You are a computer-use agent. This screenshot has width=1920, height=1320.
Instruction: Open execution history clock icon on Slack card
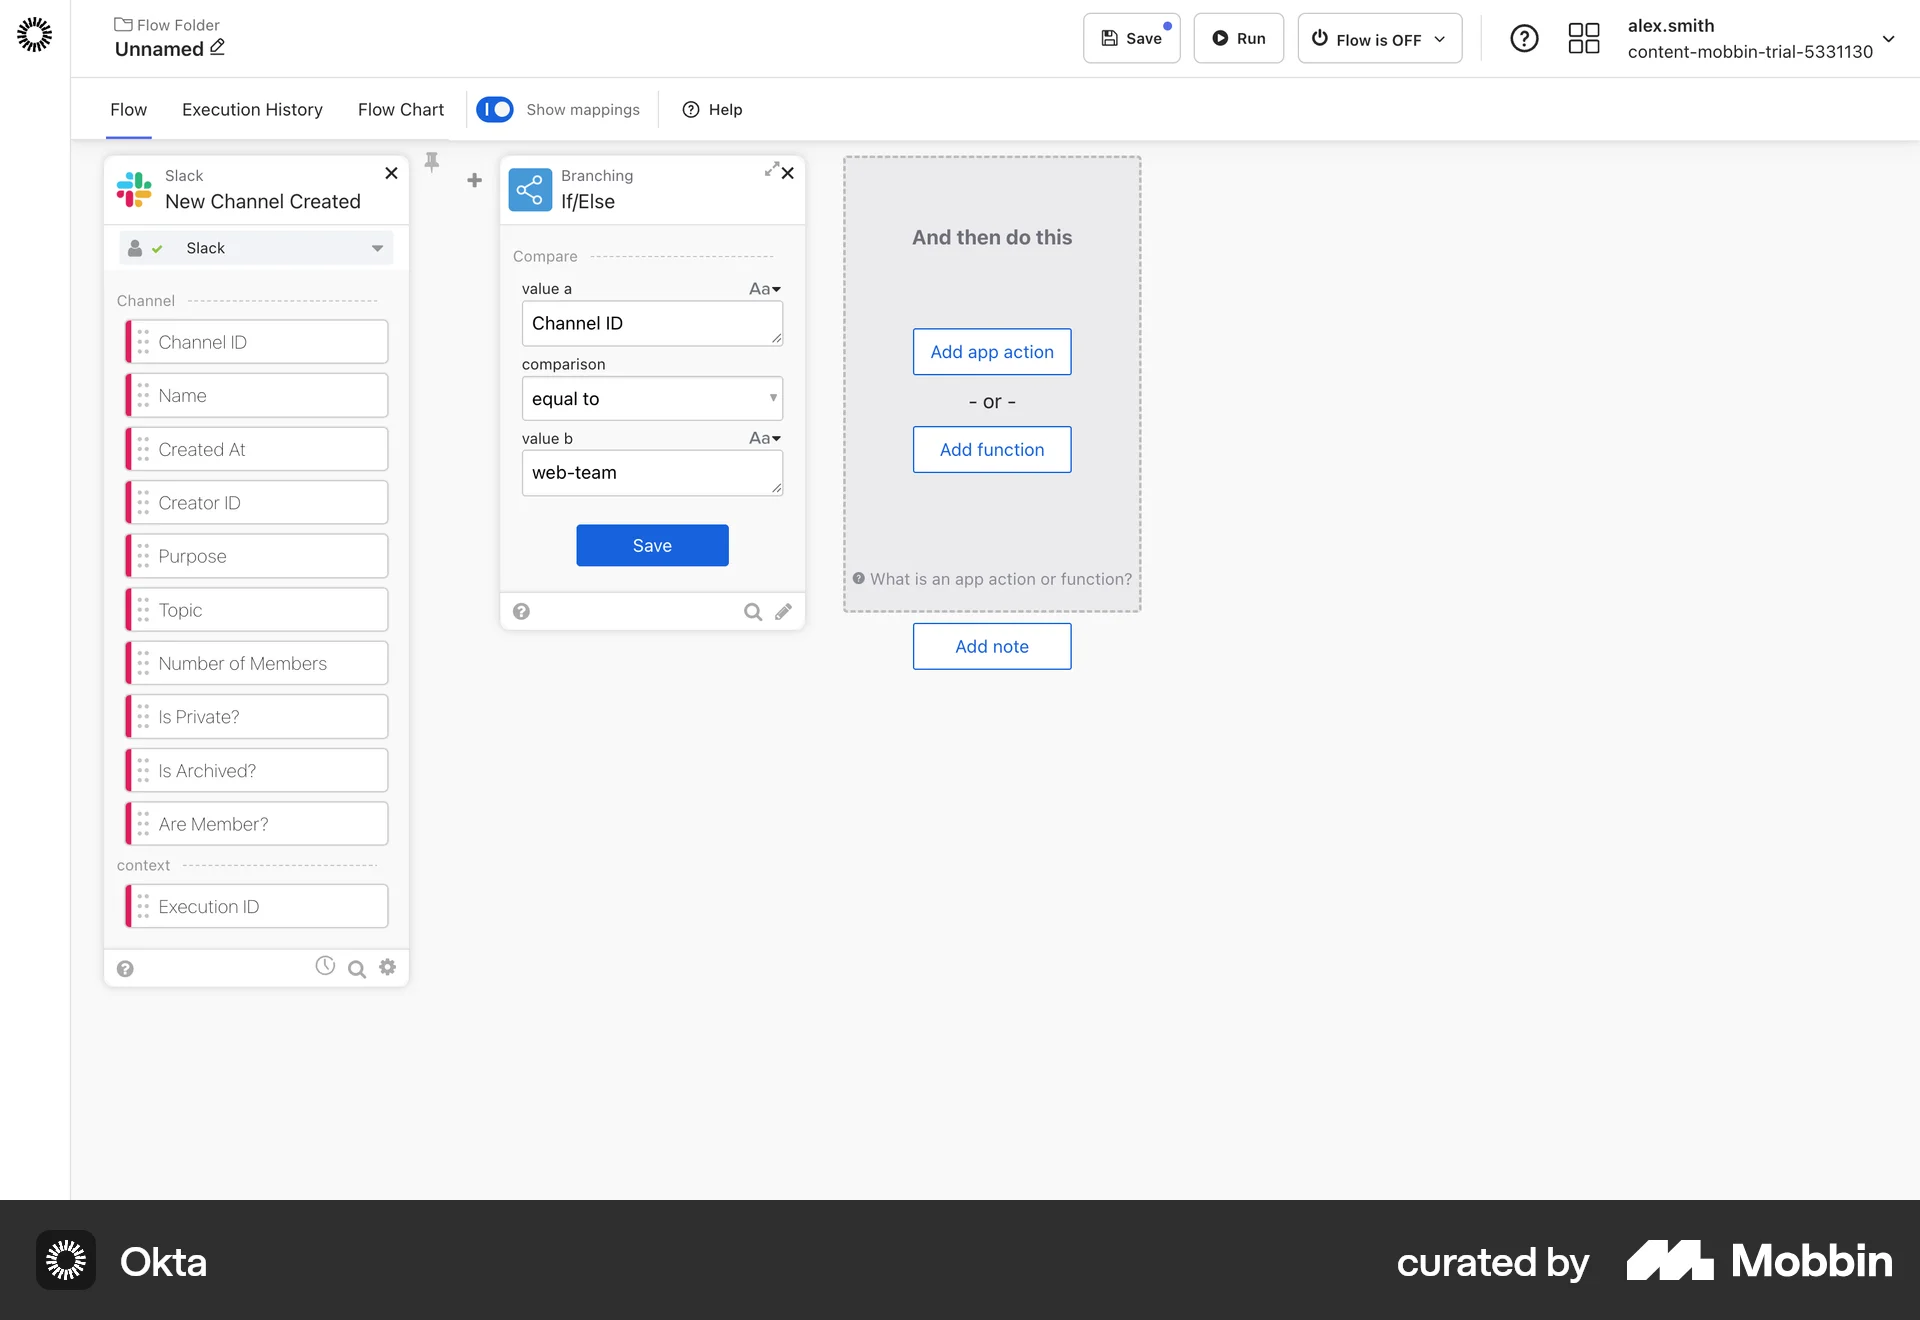coord(325,965)
